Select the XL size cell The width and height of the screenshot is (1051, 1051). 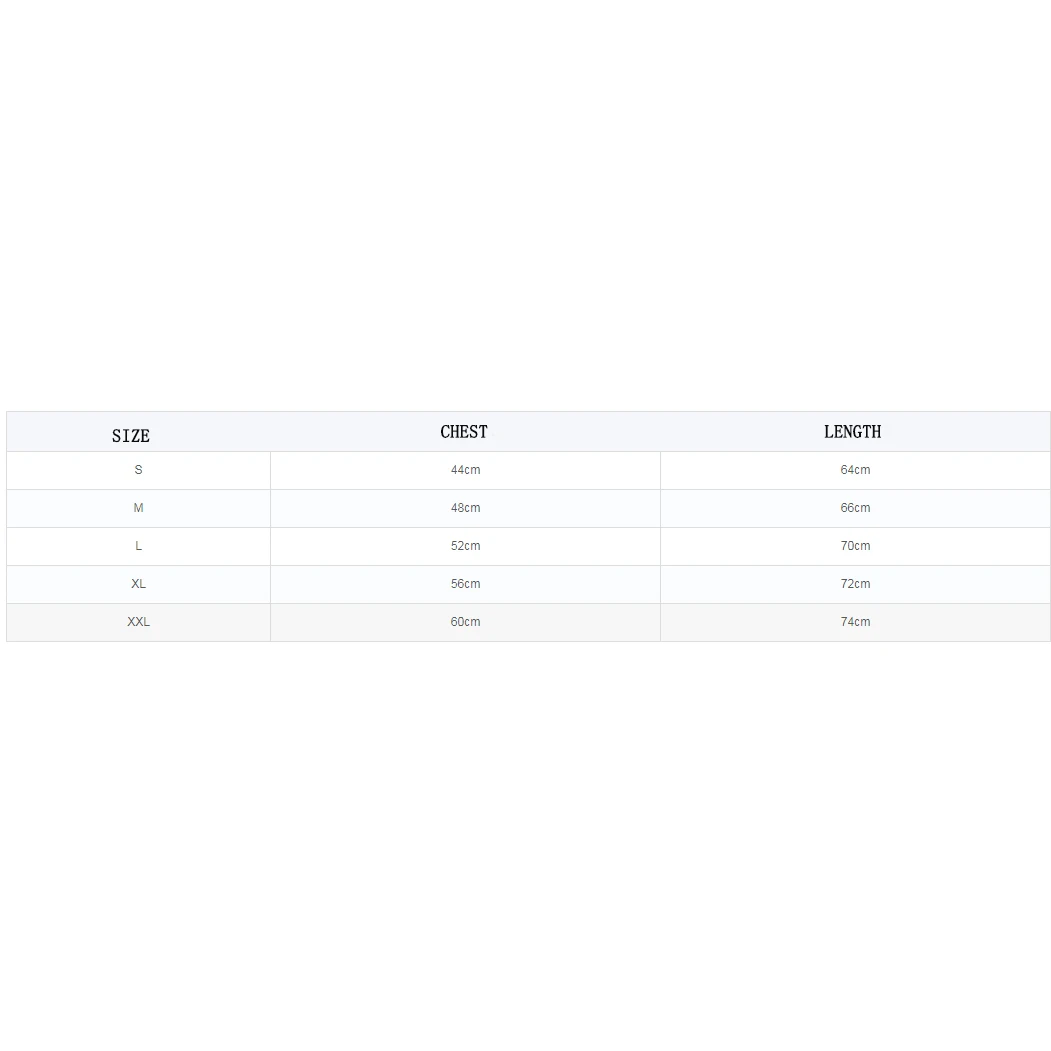coord(138,584)
